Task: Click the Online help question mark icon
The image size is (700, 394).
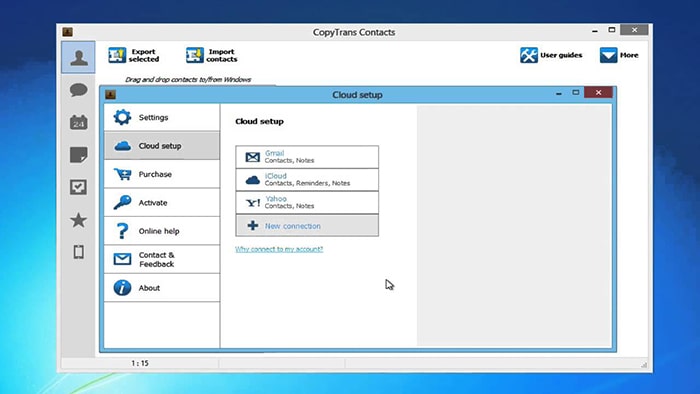Action: click(x=122, y=231)
